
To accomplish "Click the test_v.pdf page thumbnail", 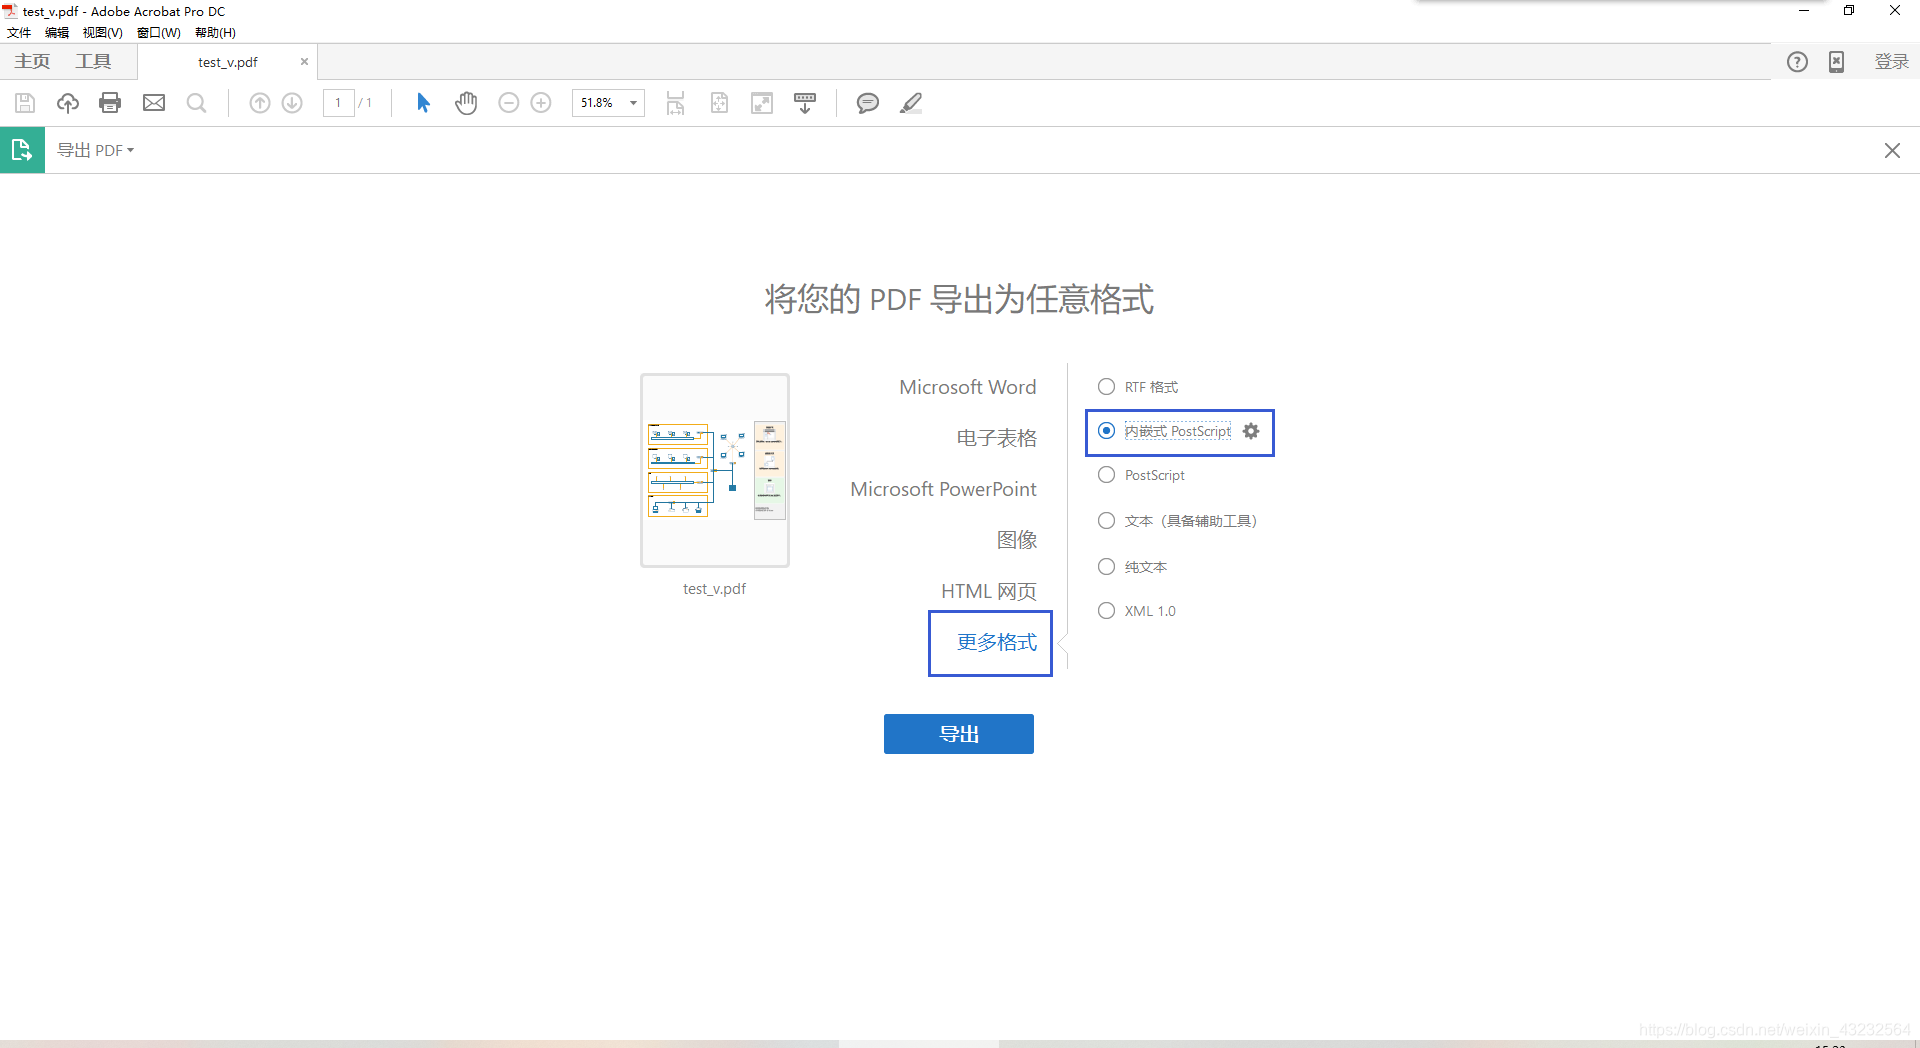I will pyautogui.click(x=715, y=470).
